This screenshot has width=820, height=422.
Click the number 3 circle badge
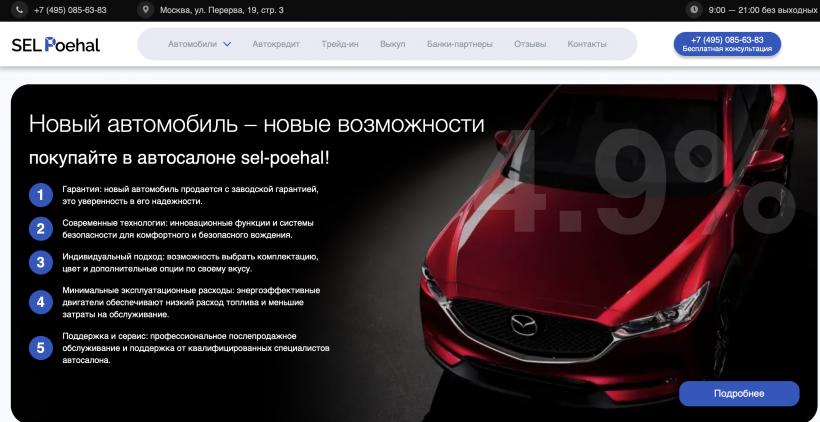[40, 263]
